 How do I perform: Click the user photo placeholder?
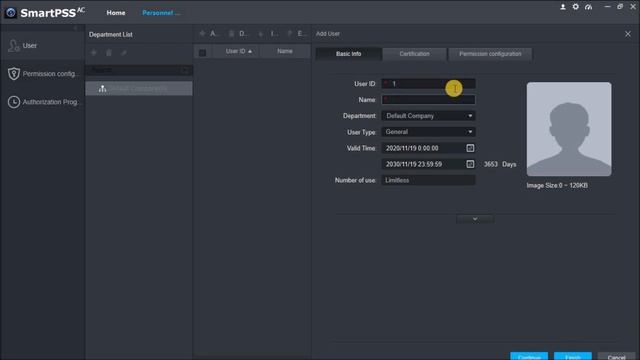click(x=569, y=129)
